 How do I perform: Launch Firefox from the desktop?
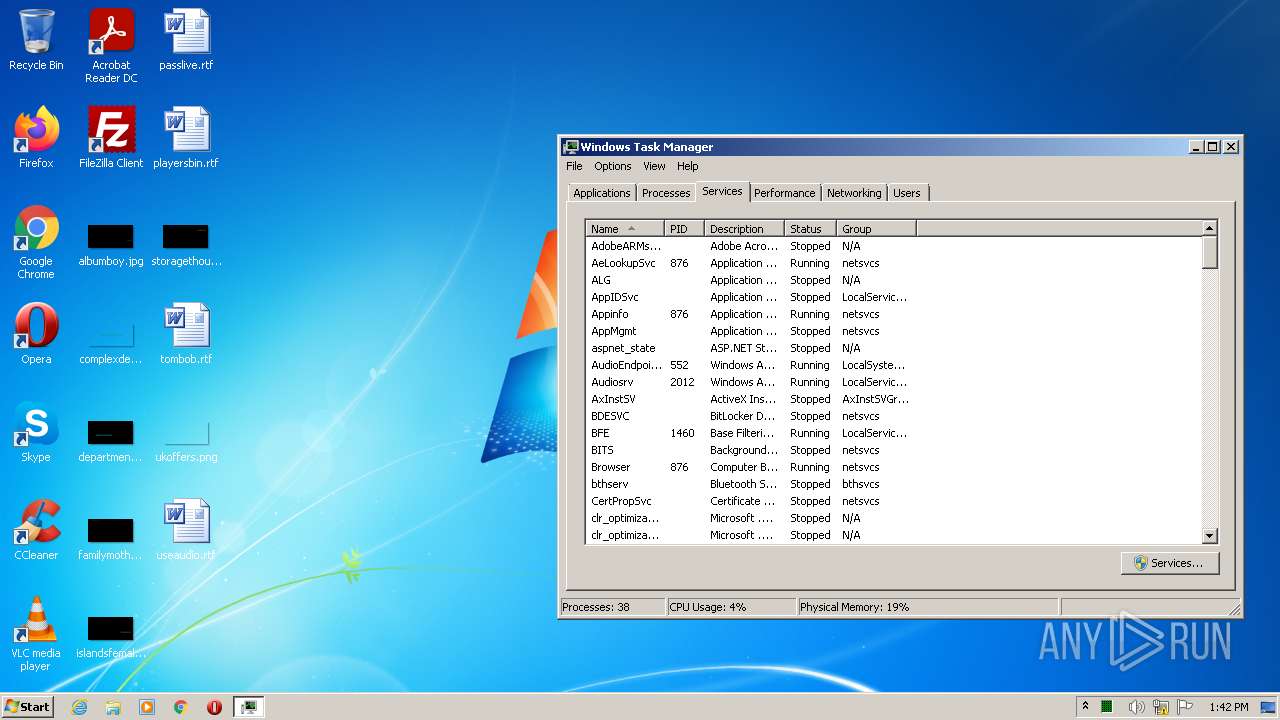(x=36, y=139)
